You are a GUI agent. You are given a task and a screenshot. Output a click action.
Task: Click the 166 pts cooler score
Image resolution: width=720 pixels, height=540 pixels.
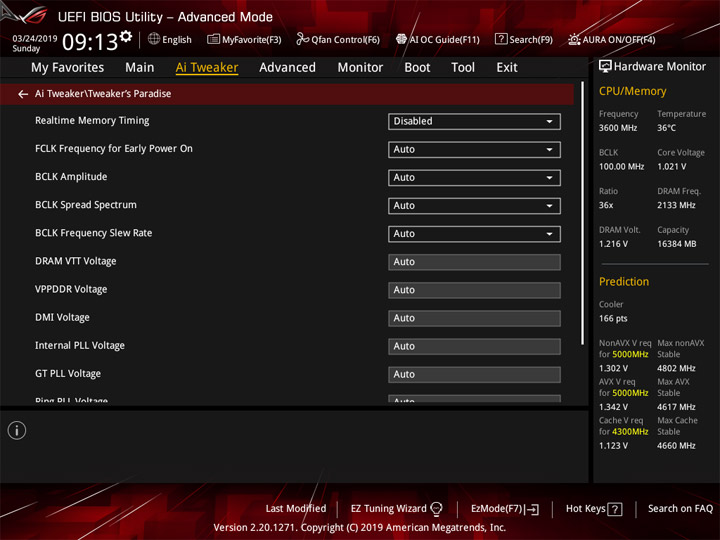coord(613,319)
